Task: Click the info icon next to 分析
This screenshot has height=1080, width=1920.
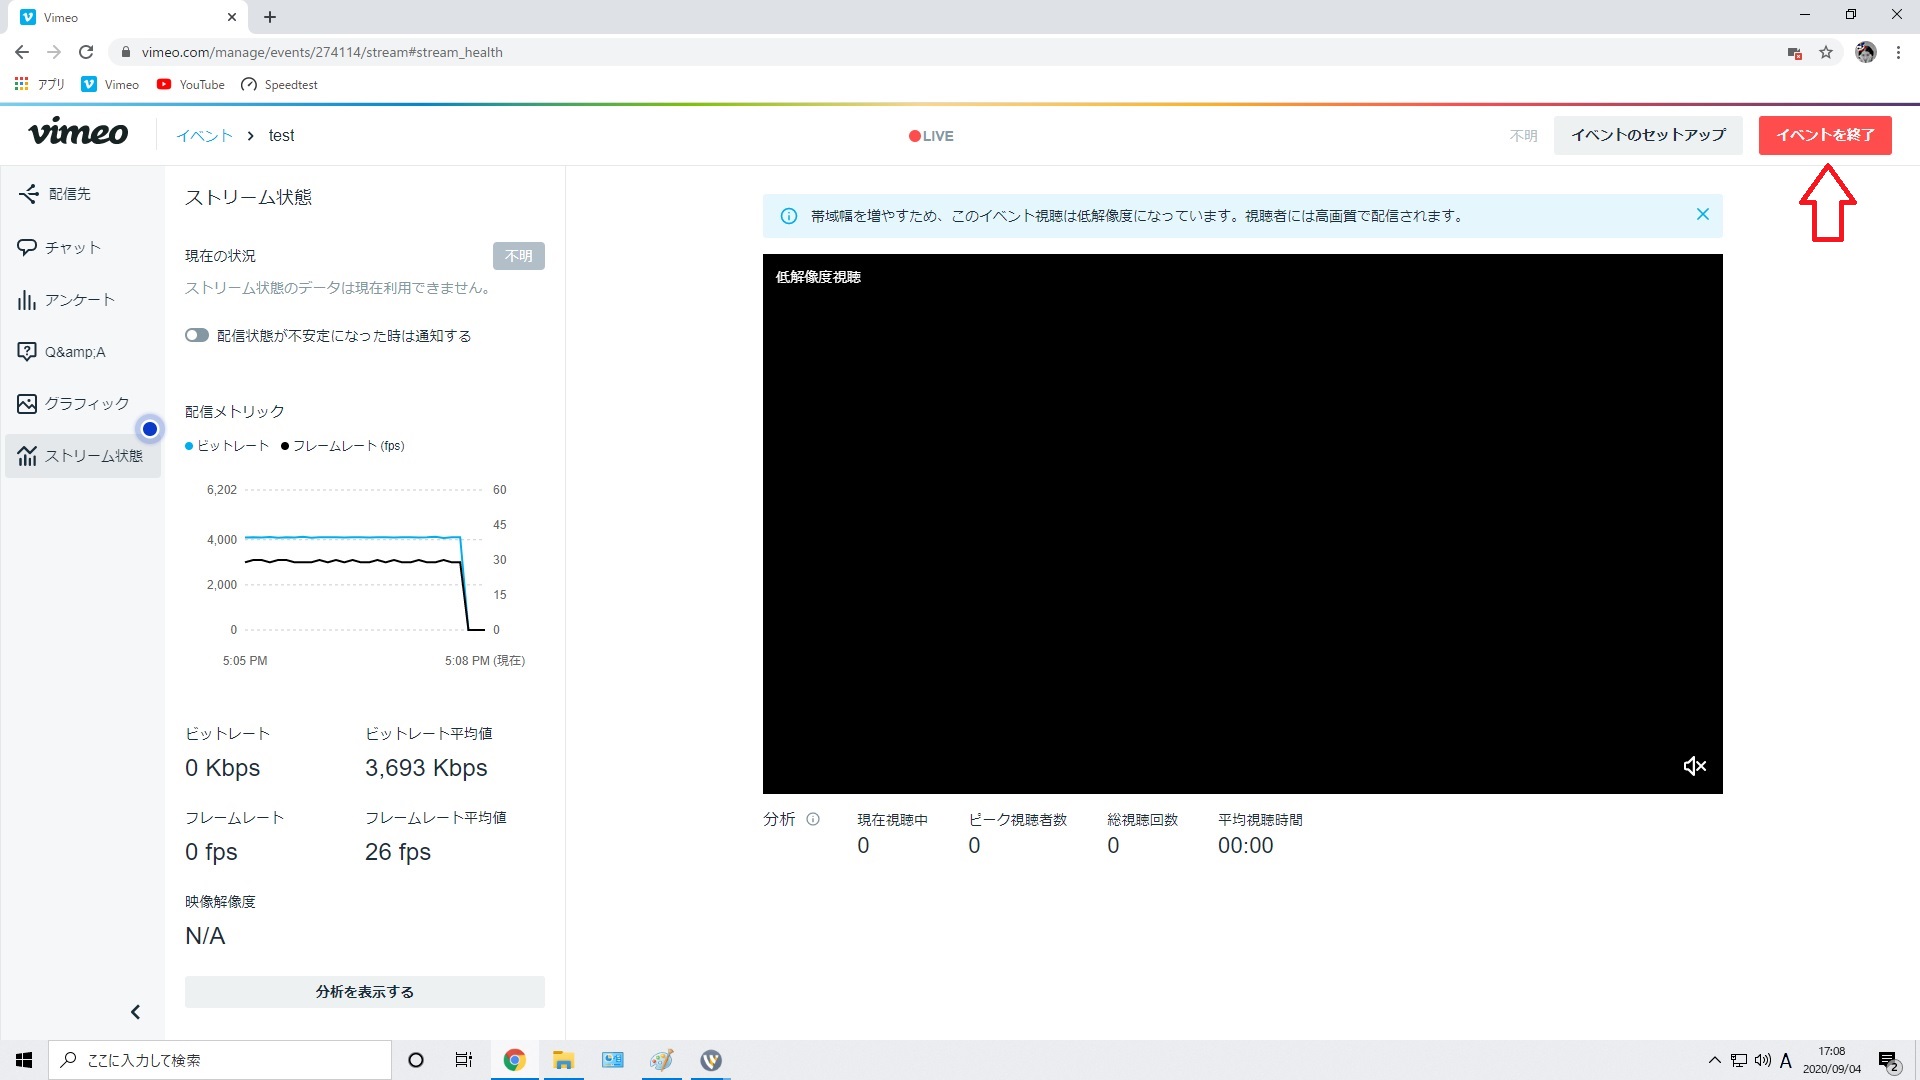Action: point(813,819)
